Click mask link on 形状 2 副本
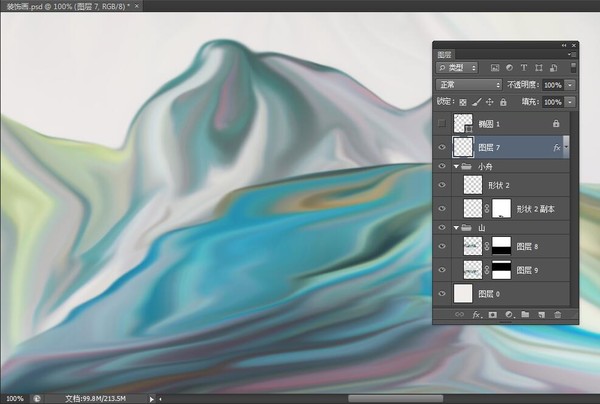Image resolution: width=600 pixels, height=404 pixels. (487, 209)
